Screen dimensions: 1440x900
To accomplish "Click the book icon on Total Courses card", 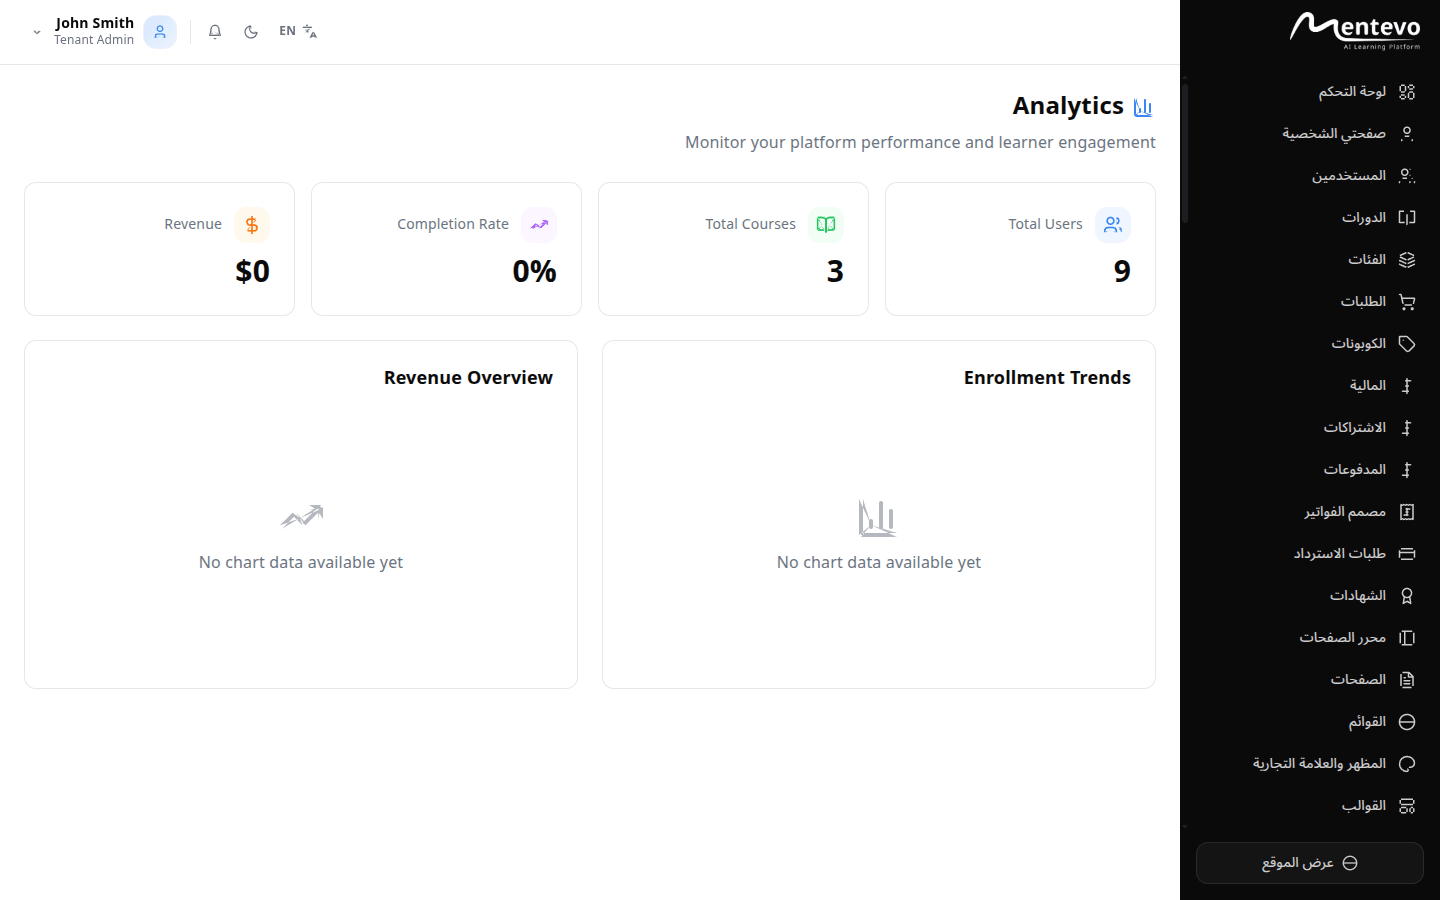I will click(826, 224).
